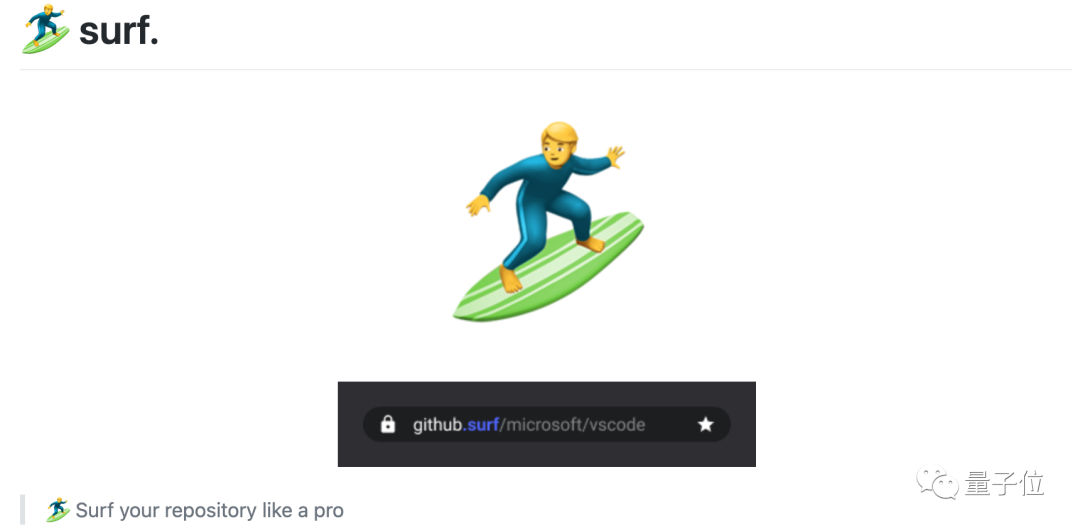The height and width of the screenshot is (531, 1080).
Task: Click the 'Surf your repository like a pro' text
Action: pyautogui.click(x=209, y=510)
